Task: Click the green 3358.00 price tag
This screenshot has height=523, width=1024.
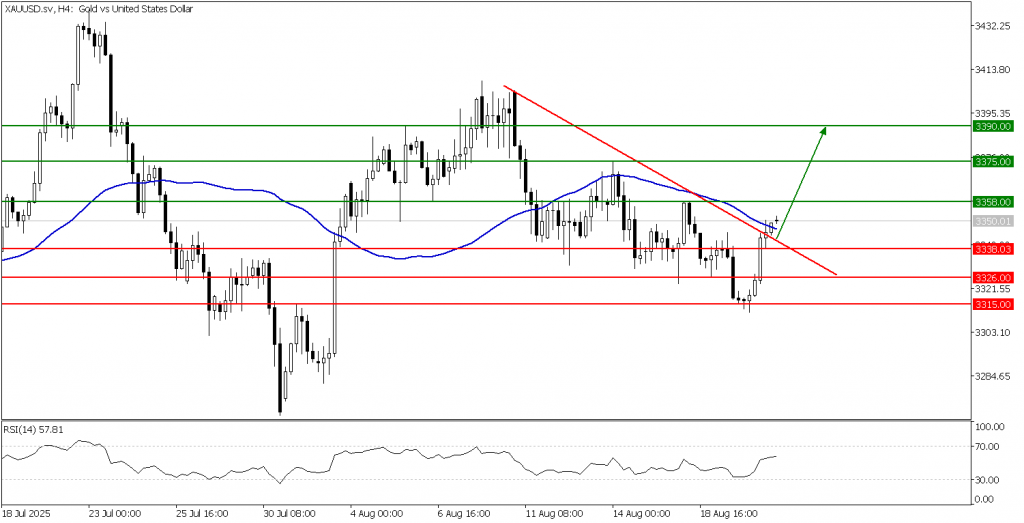Action: point(993,201)
